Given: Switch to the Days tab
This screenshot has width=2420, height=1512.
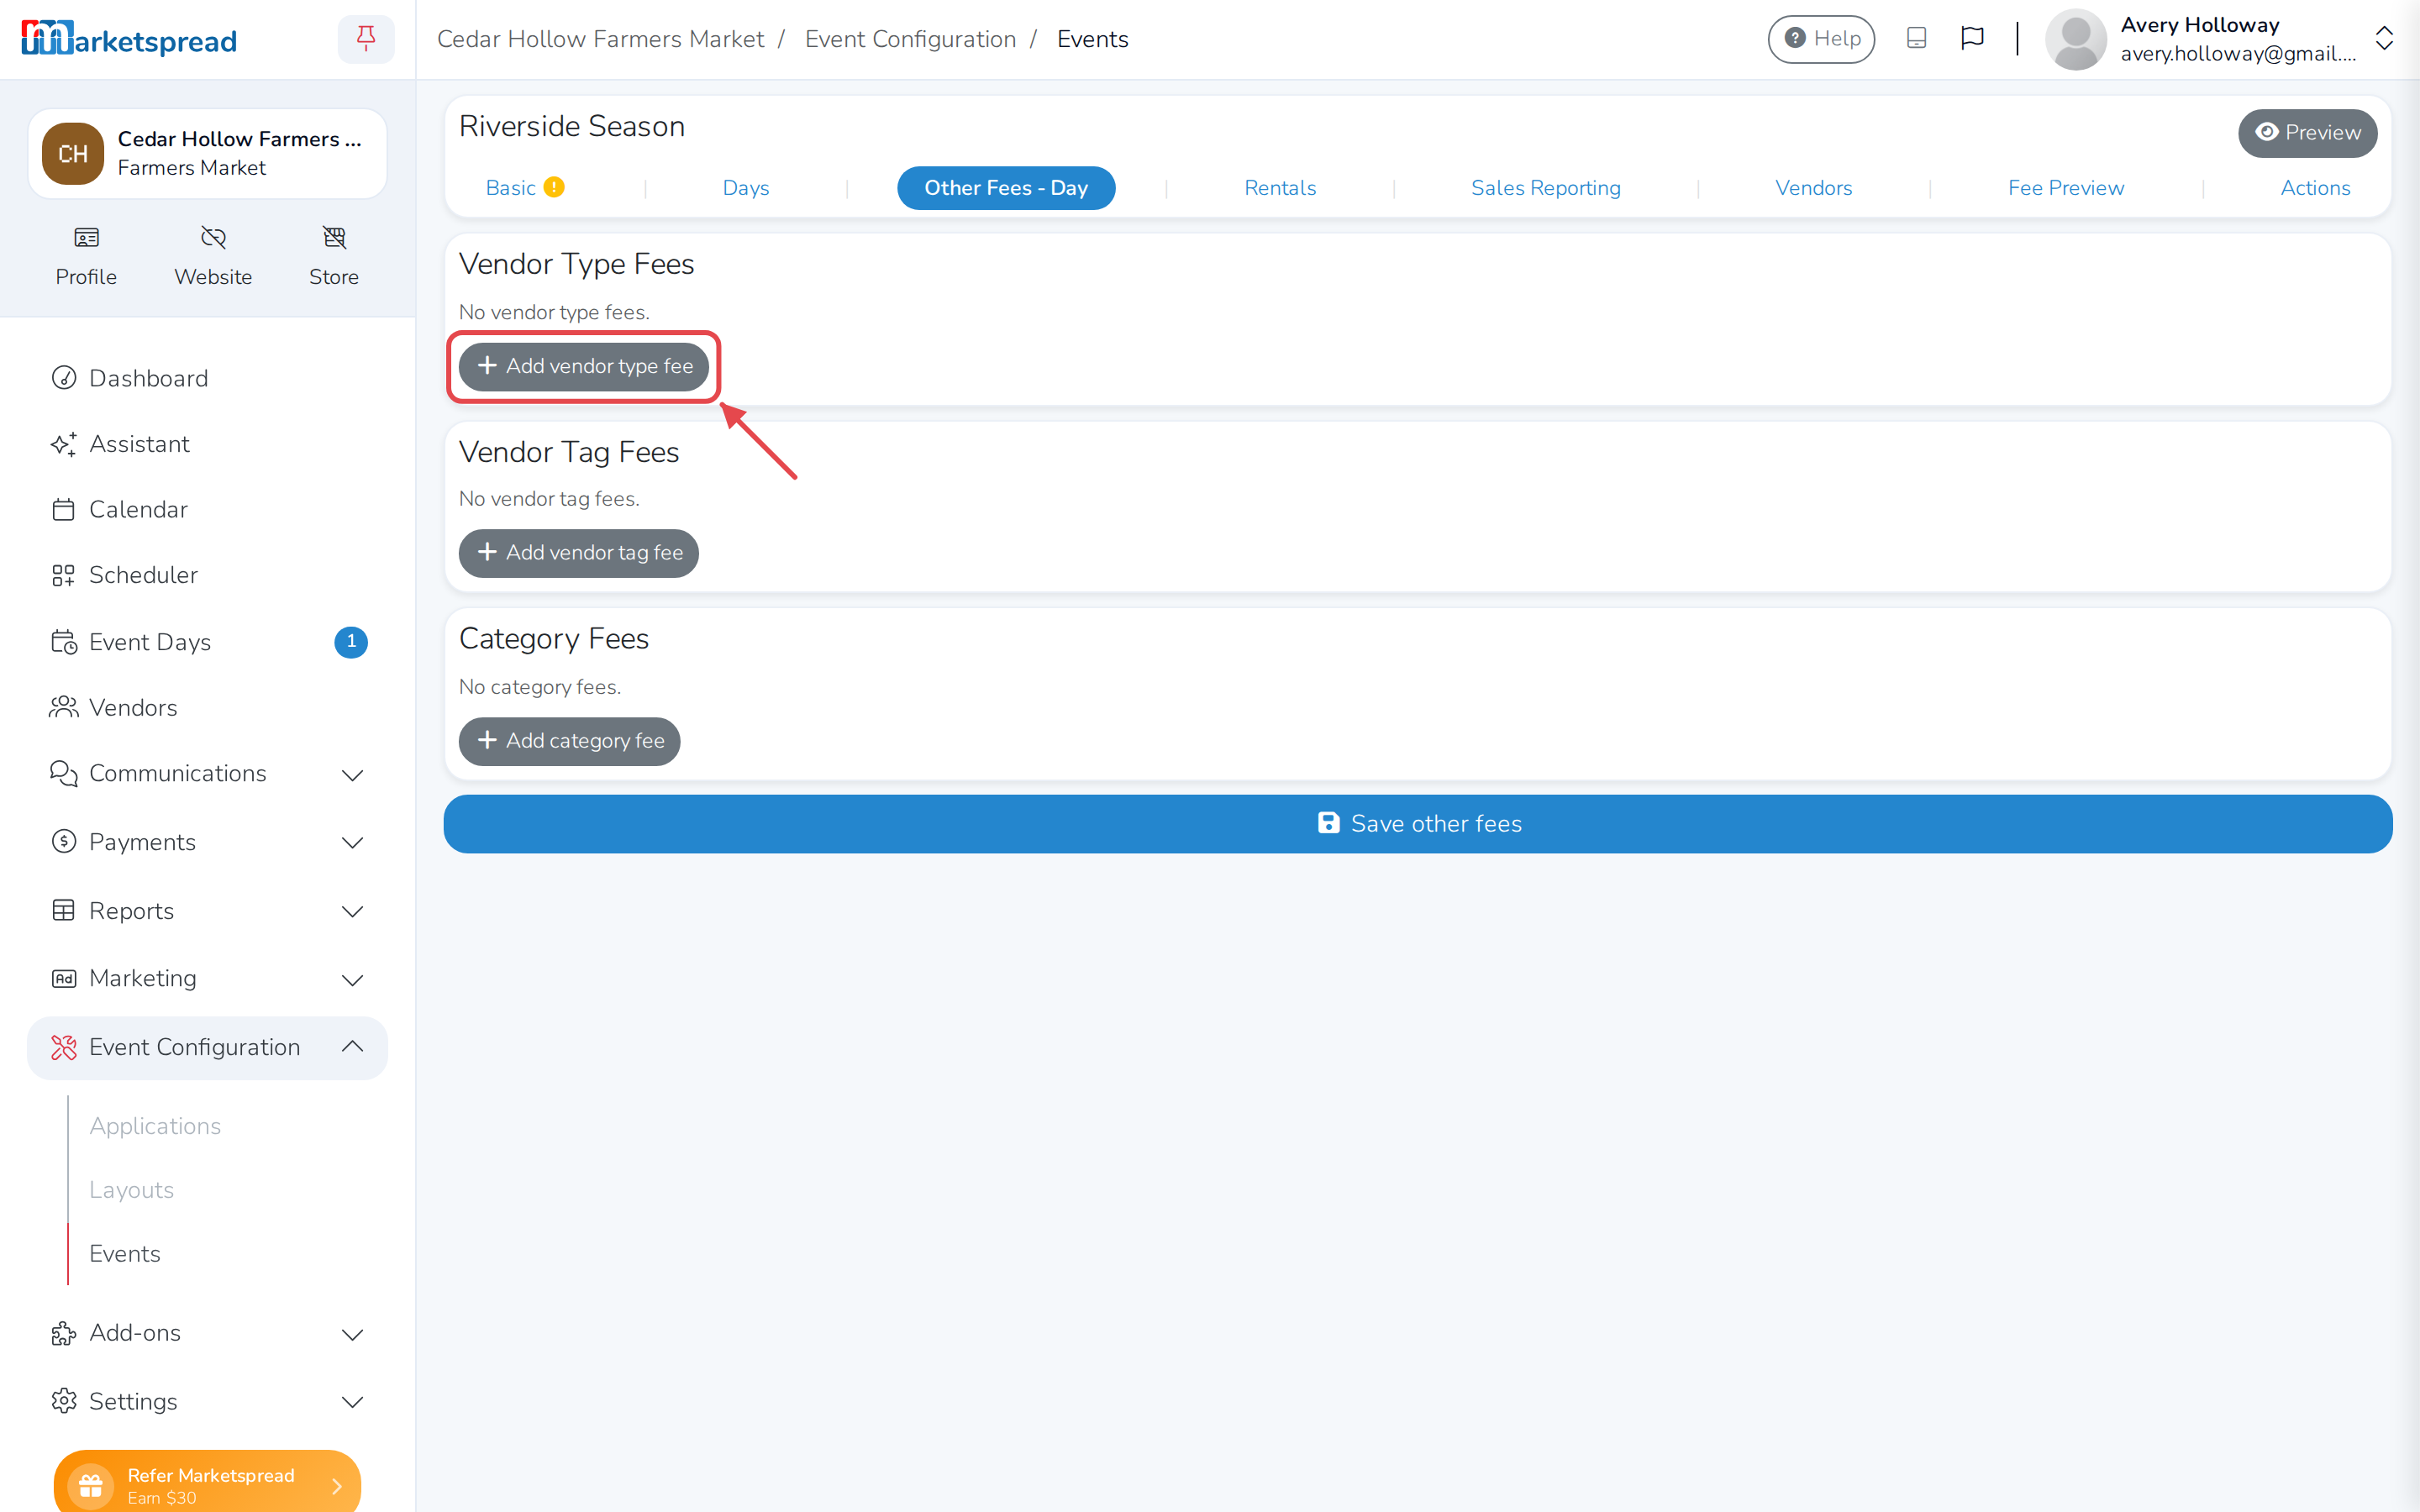Looking at the screenshot, I should click(x=746, y=187).
